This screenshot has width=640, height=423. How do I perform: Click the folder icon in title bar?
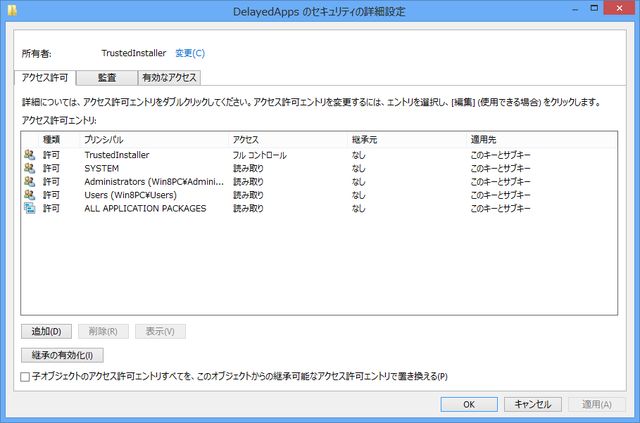click(x=12, y=10)
